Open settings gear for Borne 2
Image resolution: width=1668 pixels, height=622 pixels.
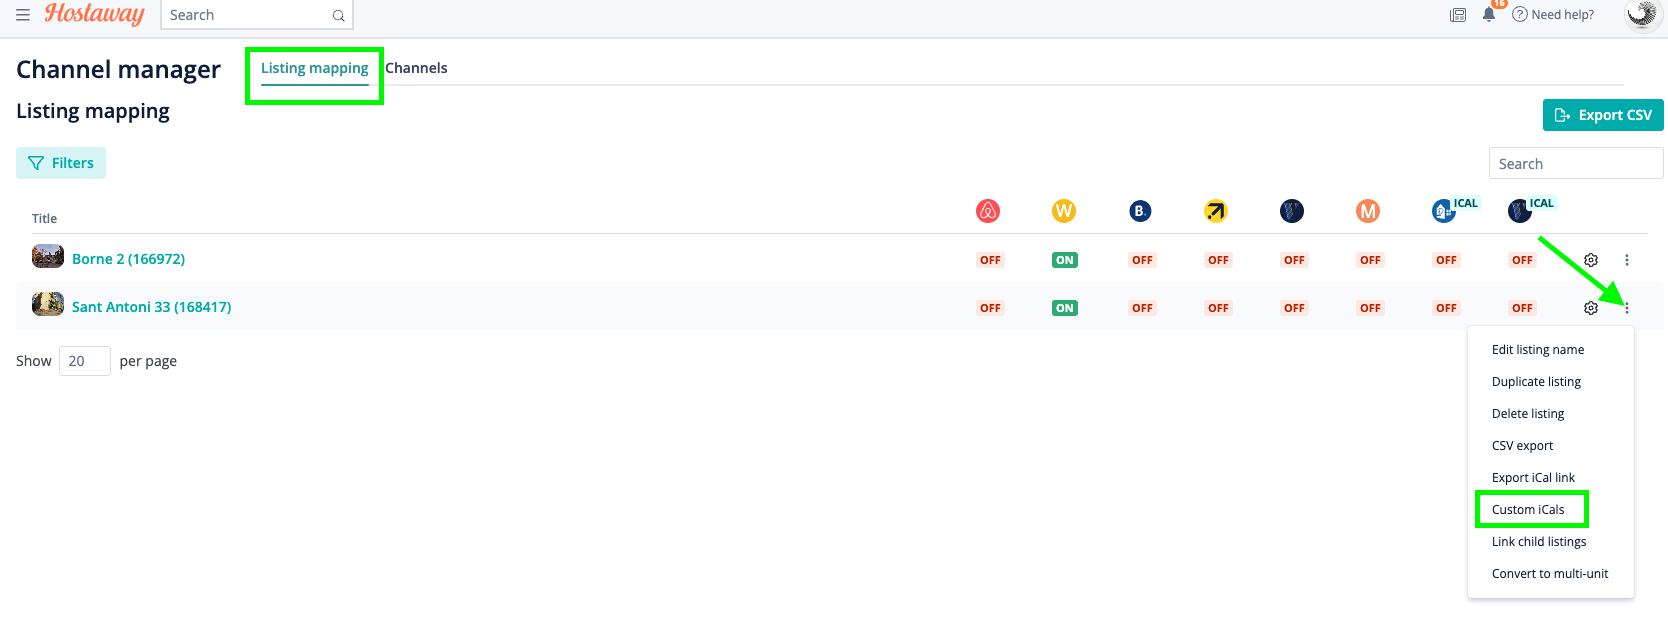pos(1591,260)
